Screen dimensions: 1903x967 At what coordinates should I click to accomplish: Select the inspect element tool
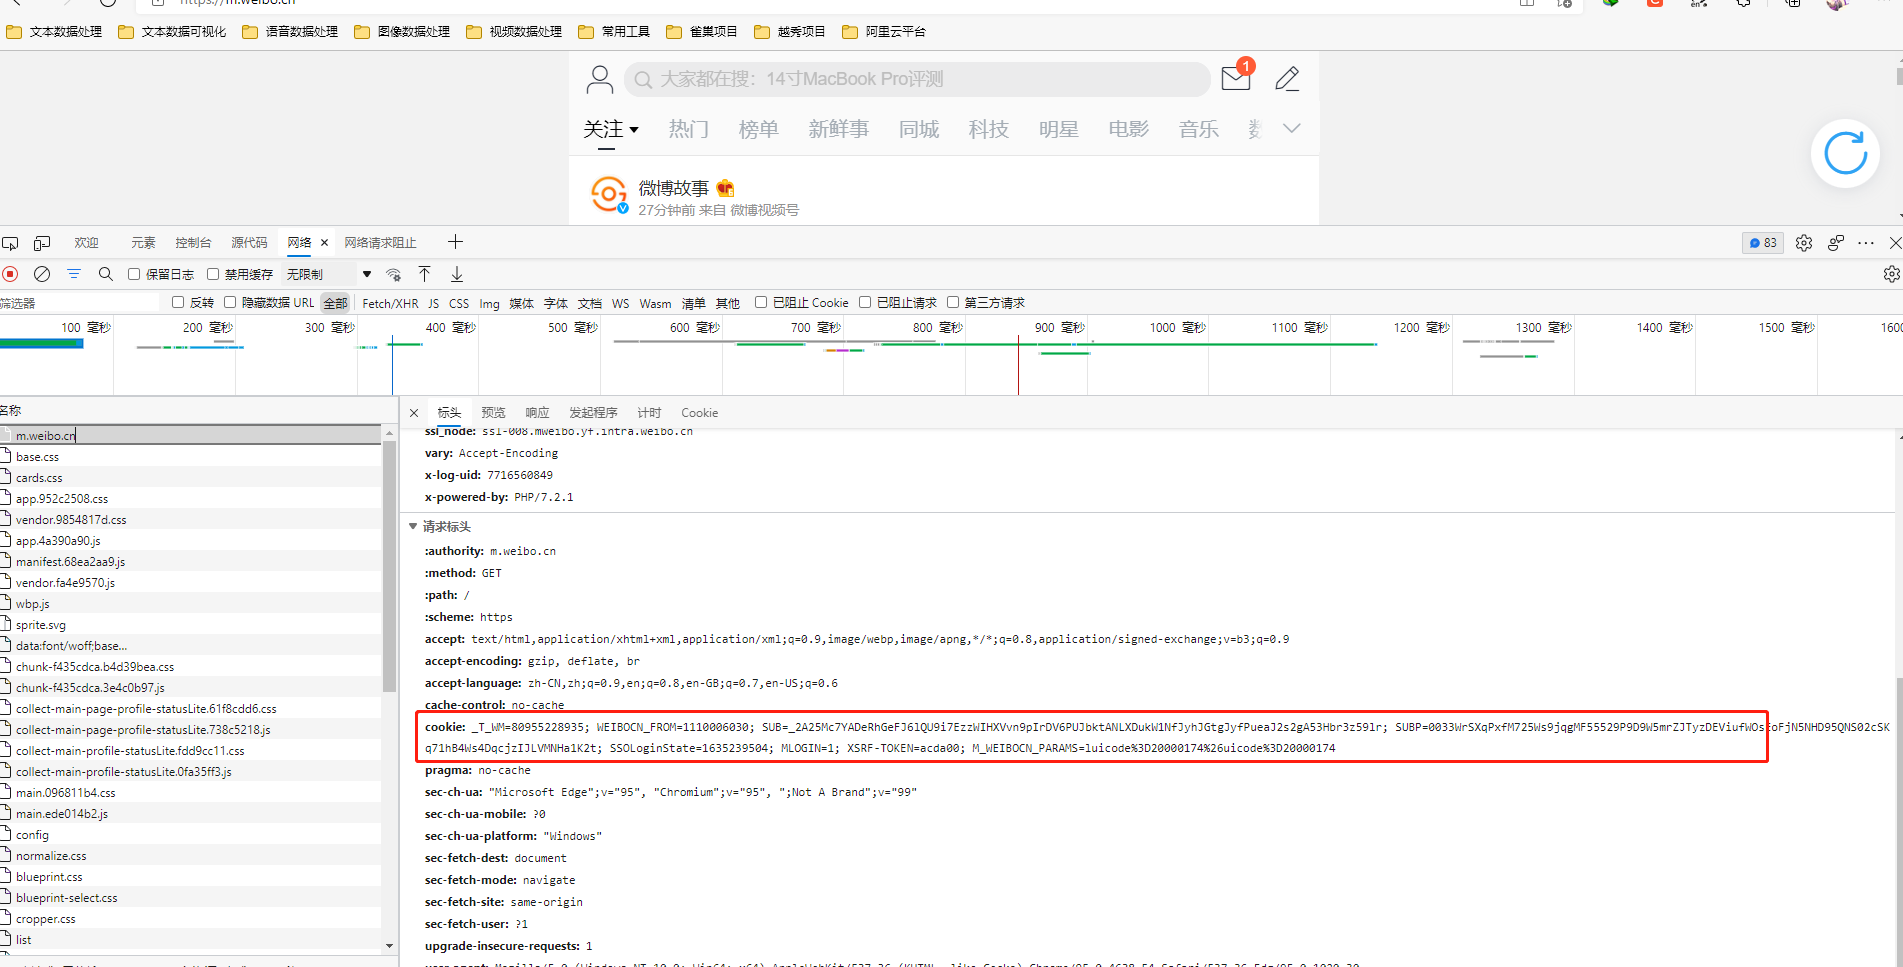(x=10, y=242)
